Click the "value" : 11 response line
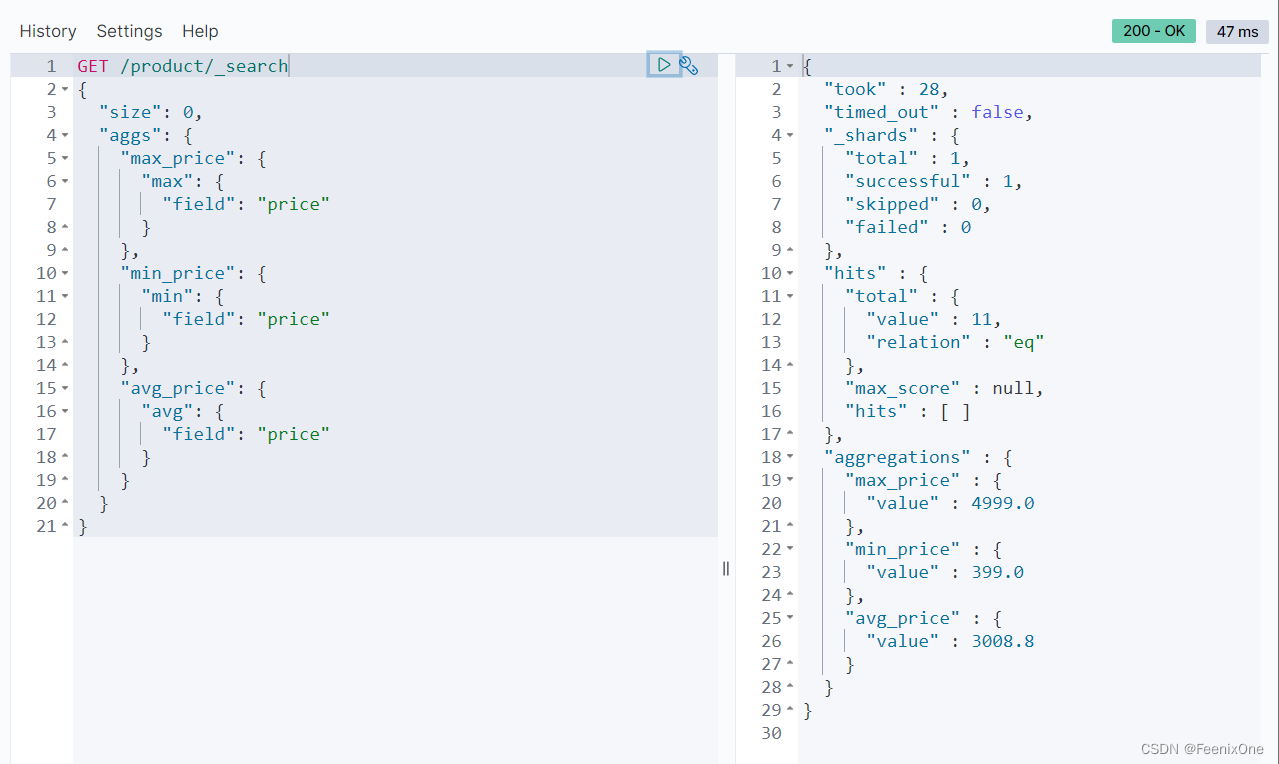Screen dimensions: 1279x764 pos(934,319)
